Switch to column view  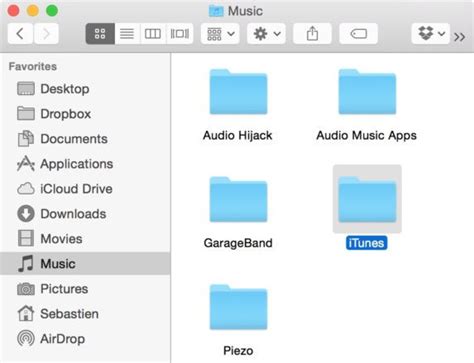pyautogui.click(x=153, y=34)
